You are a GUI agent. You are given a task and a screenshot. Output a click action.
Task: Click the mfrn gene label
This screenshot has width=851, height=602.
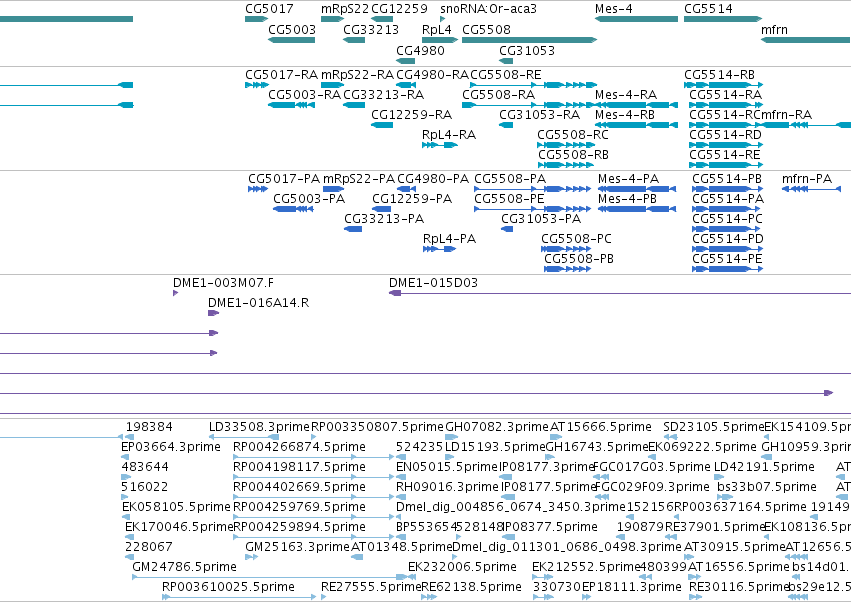click(774, 29)
